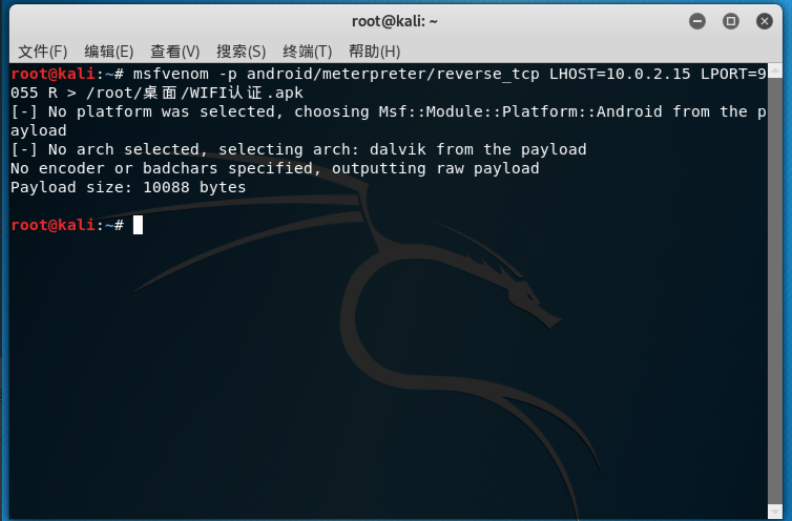Click 'LHOST=10.0.2.15' in the command
Screen dimensions: 792x521
pos(620,74)
